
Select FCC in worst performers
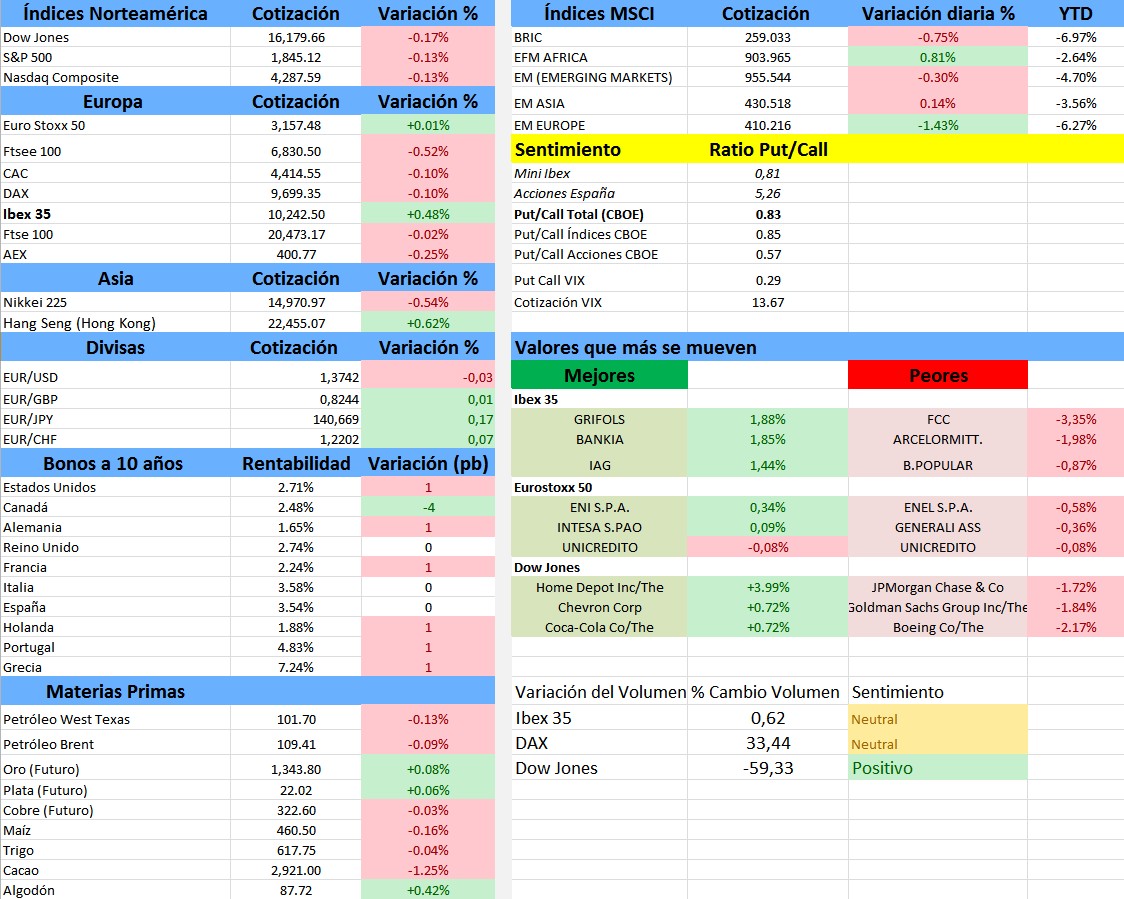938,419
